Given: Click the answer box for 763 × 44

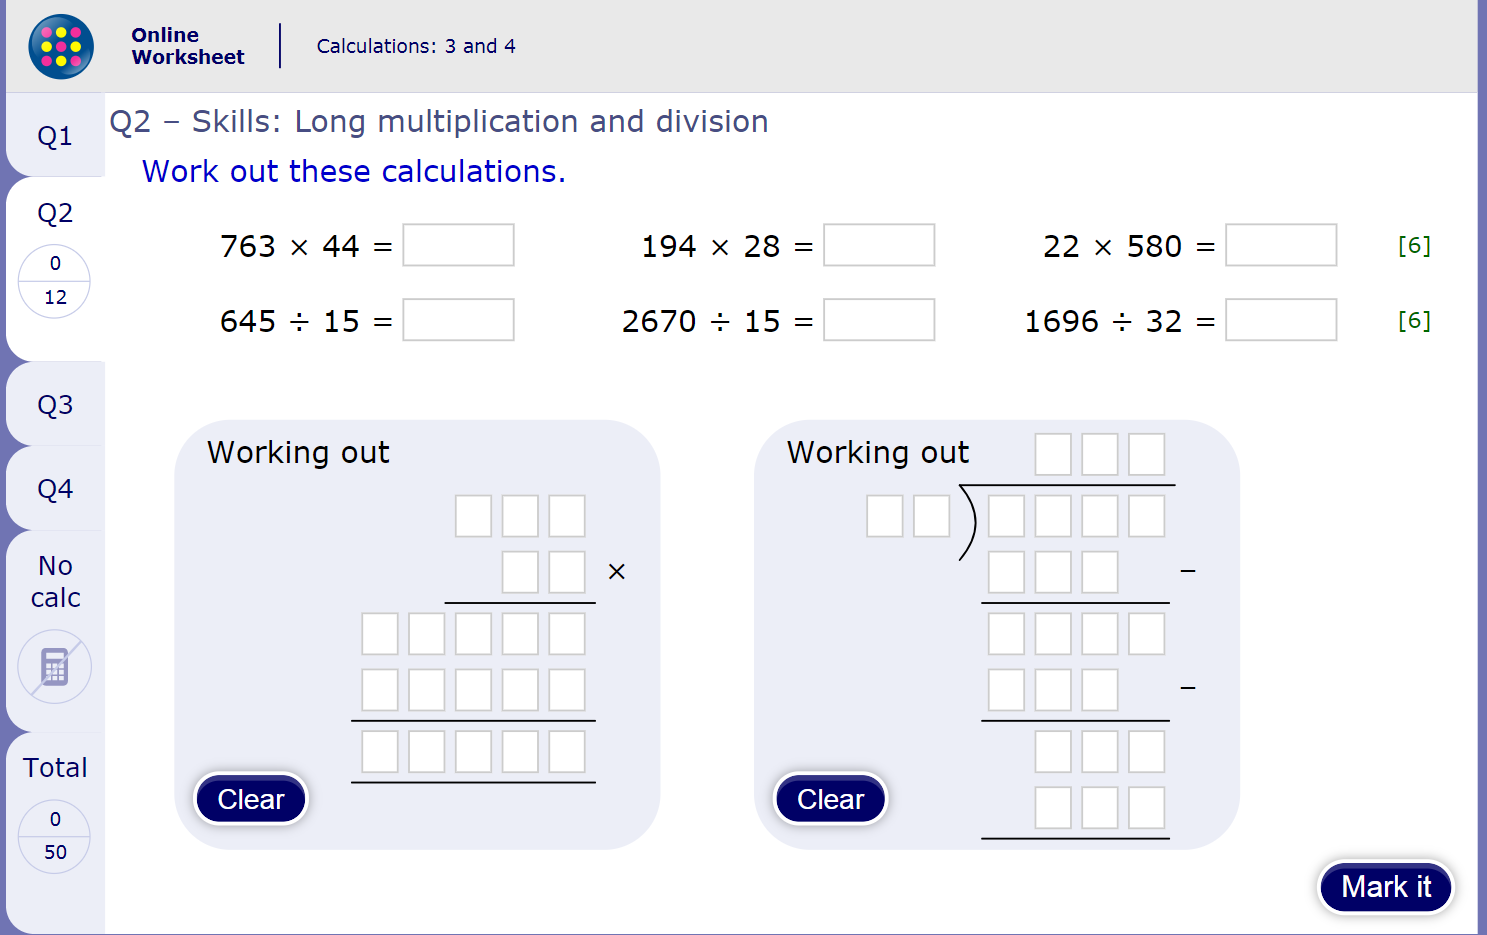Looking at the screenshot, I should 458,245.
